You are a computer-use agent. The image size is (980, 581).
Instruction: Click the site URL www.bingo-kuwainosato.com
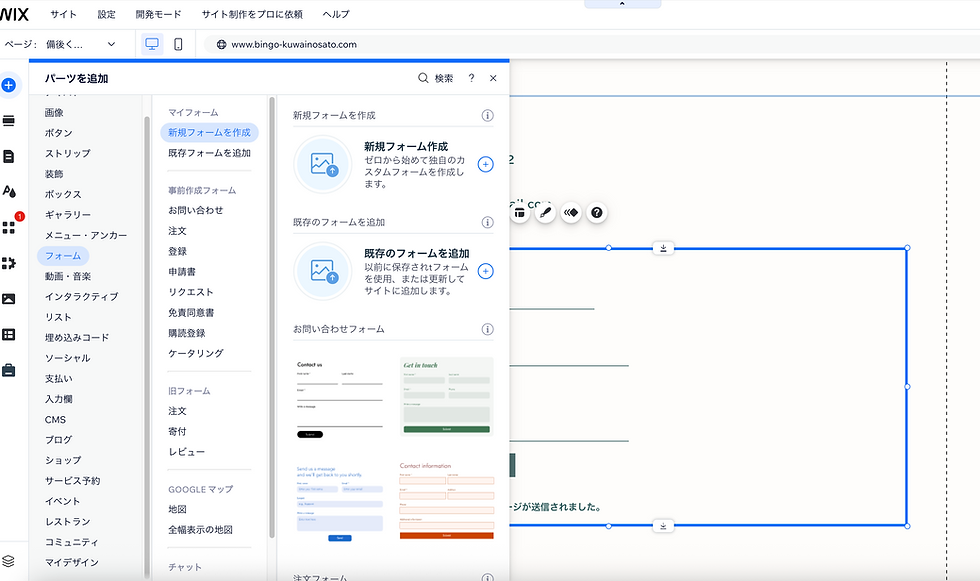(x=294, y=44)
